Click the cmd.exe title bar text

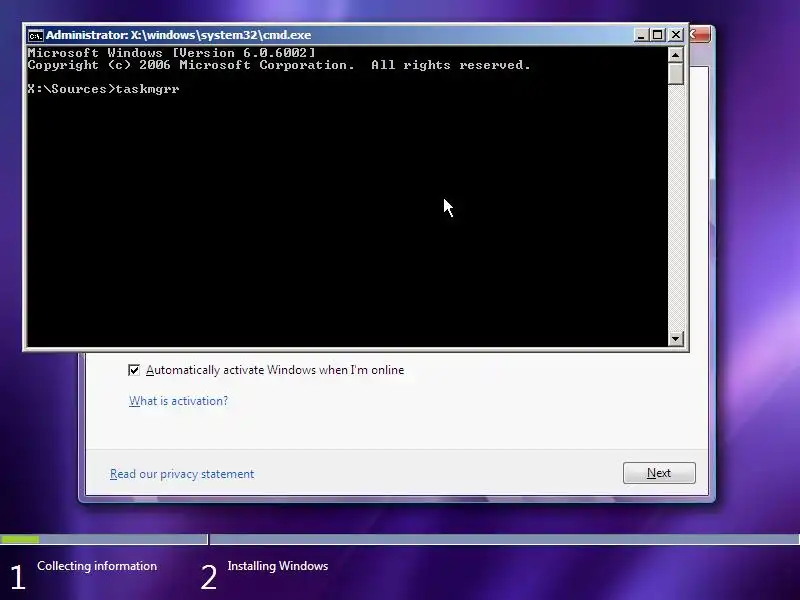179,35
